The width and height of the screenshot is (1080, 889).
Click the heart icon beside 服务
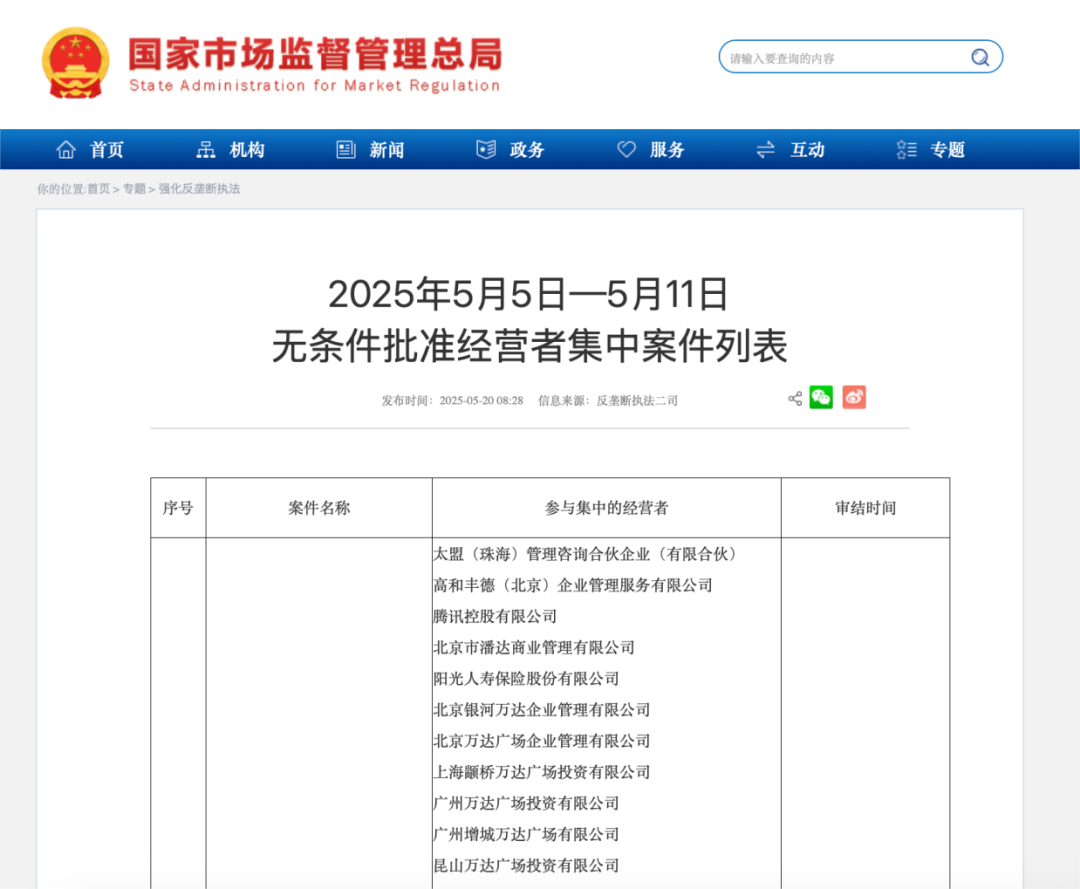pyautogui.click(x=626, y=149)
